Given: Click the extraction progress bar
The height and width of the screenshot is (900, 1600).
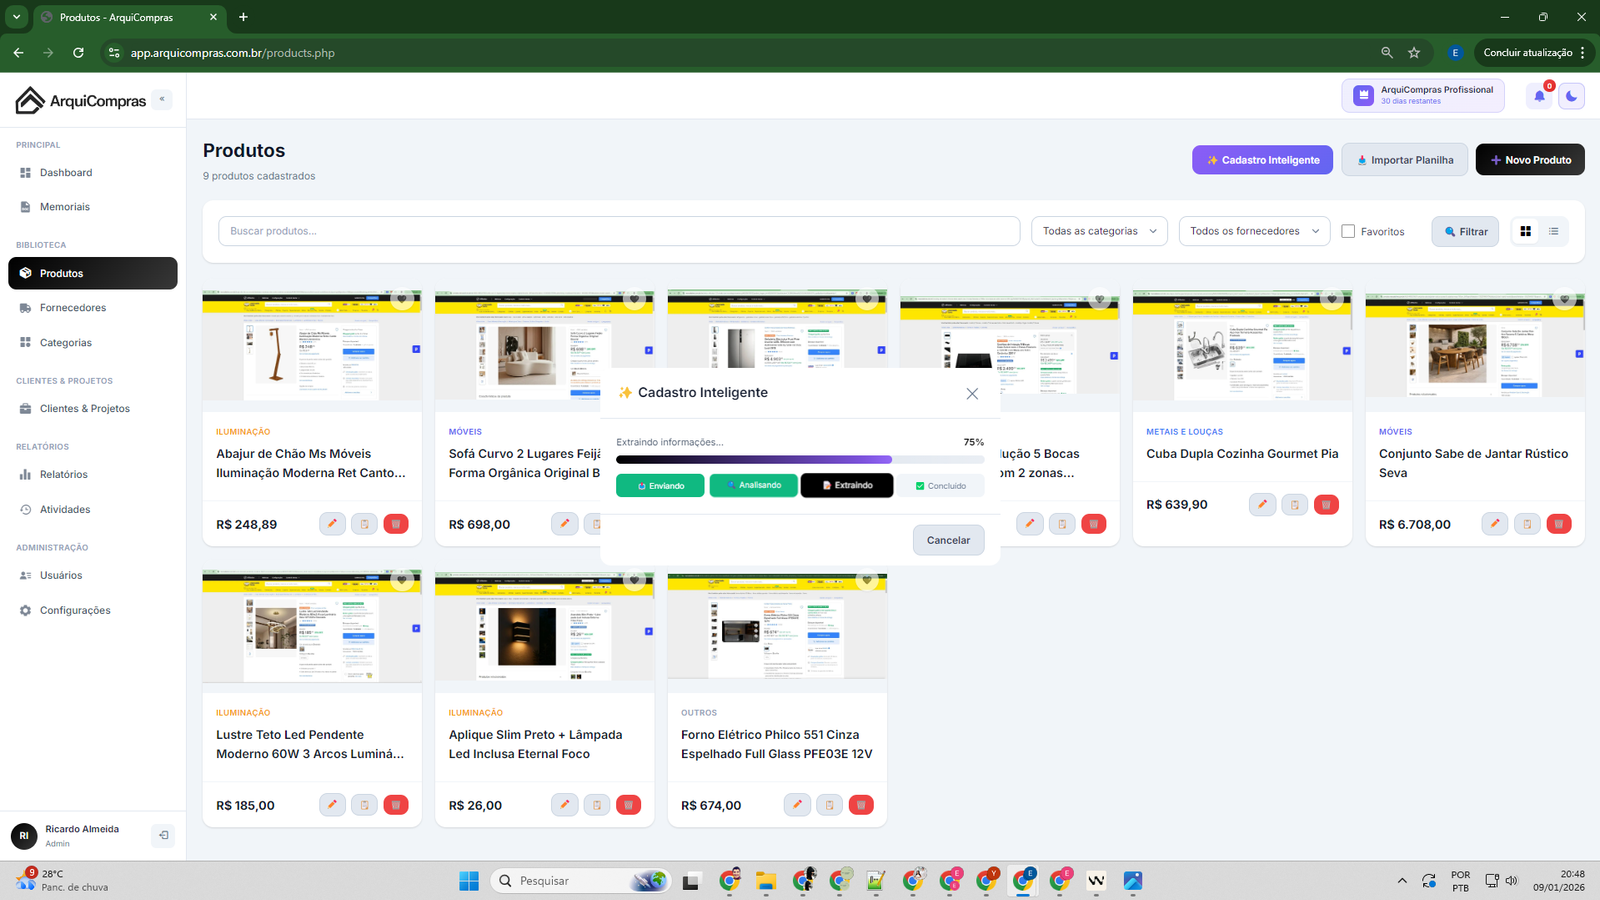Looking at the screenshot, I should (x=800, y=460).
